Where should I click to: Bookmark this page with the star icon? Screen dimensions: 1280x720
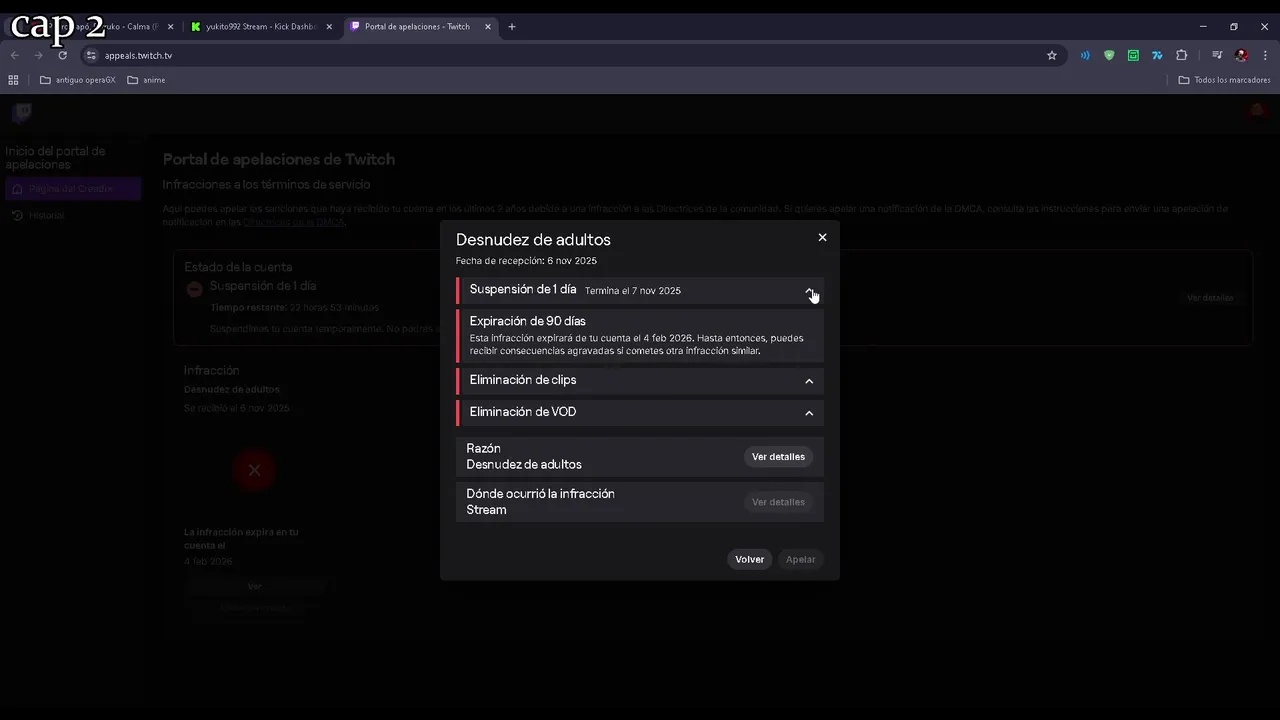click(x=1052, y=55)
